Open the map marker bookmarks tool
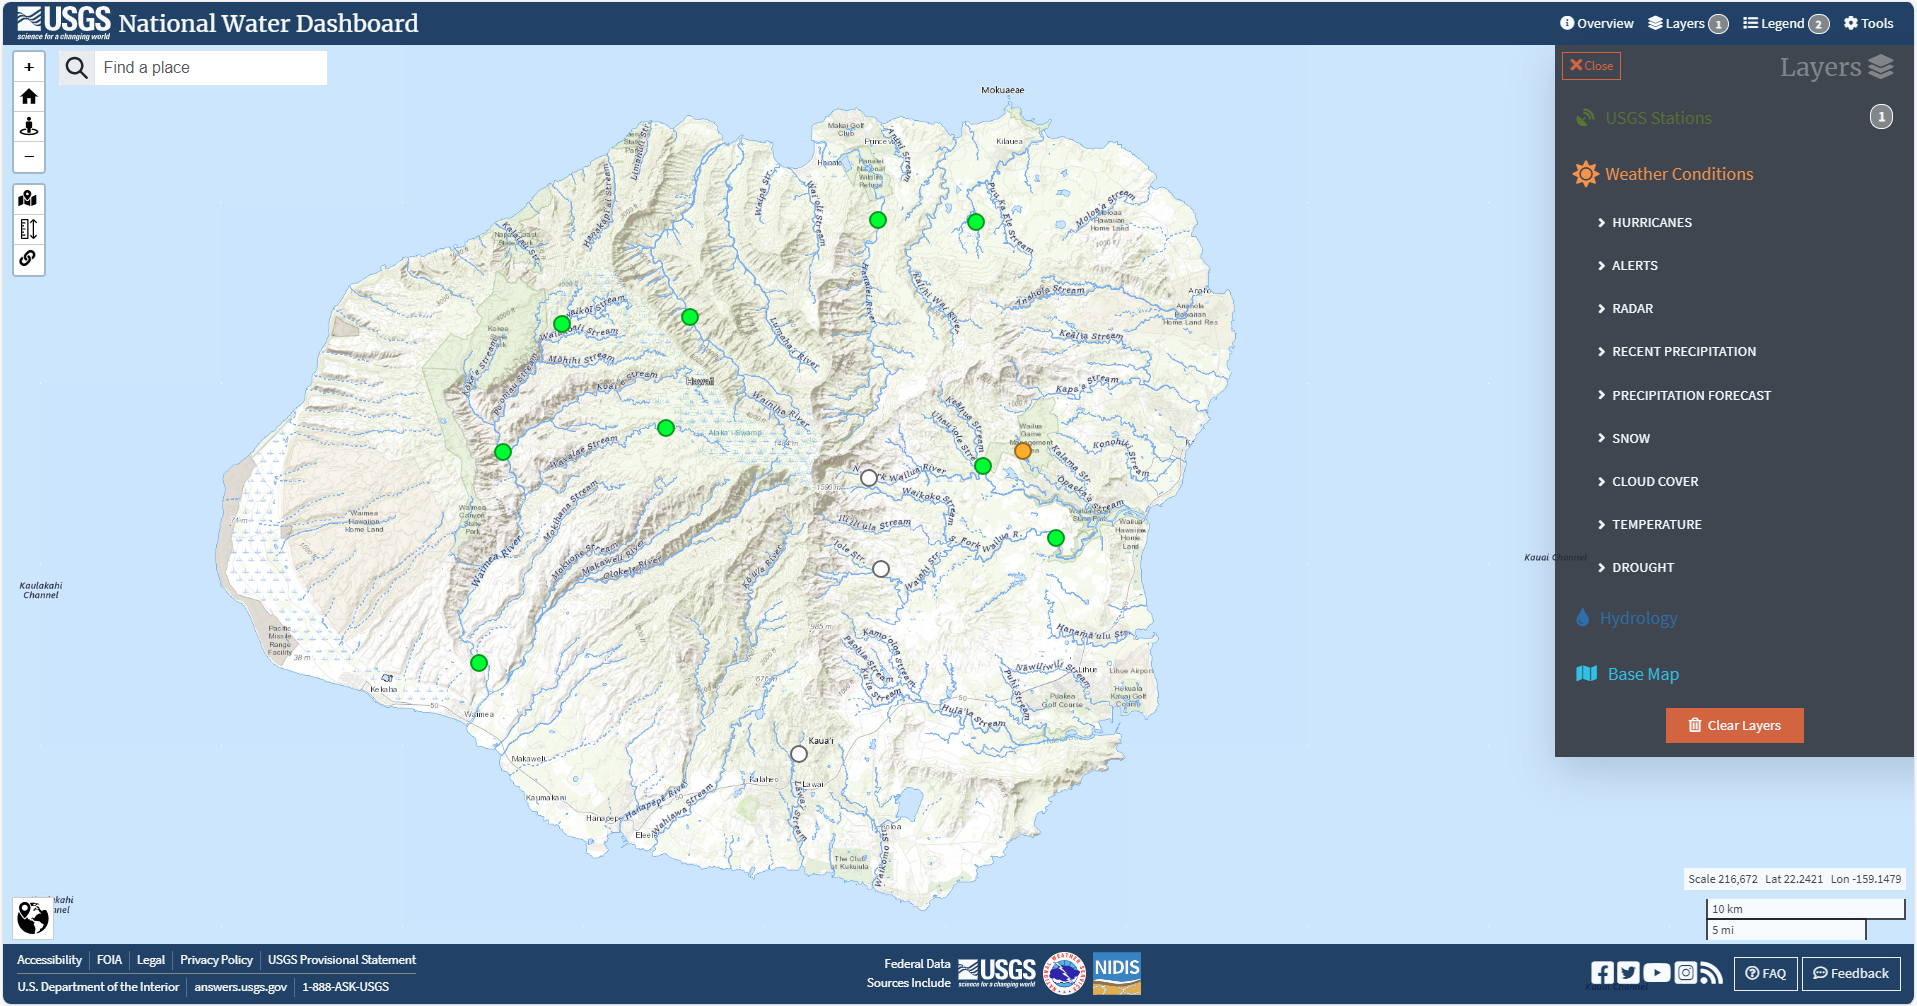The image size is (1917, 1006). pos(29,199)
